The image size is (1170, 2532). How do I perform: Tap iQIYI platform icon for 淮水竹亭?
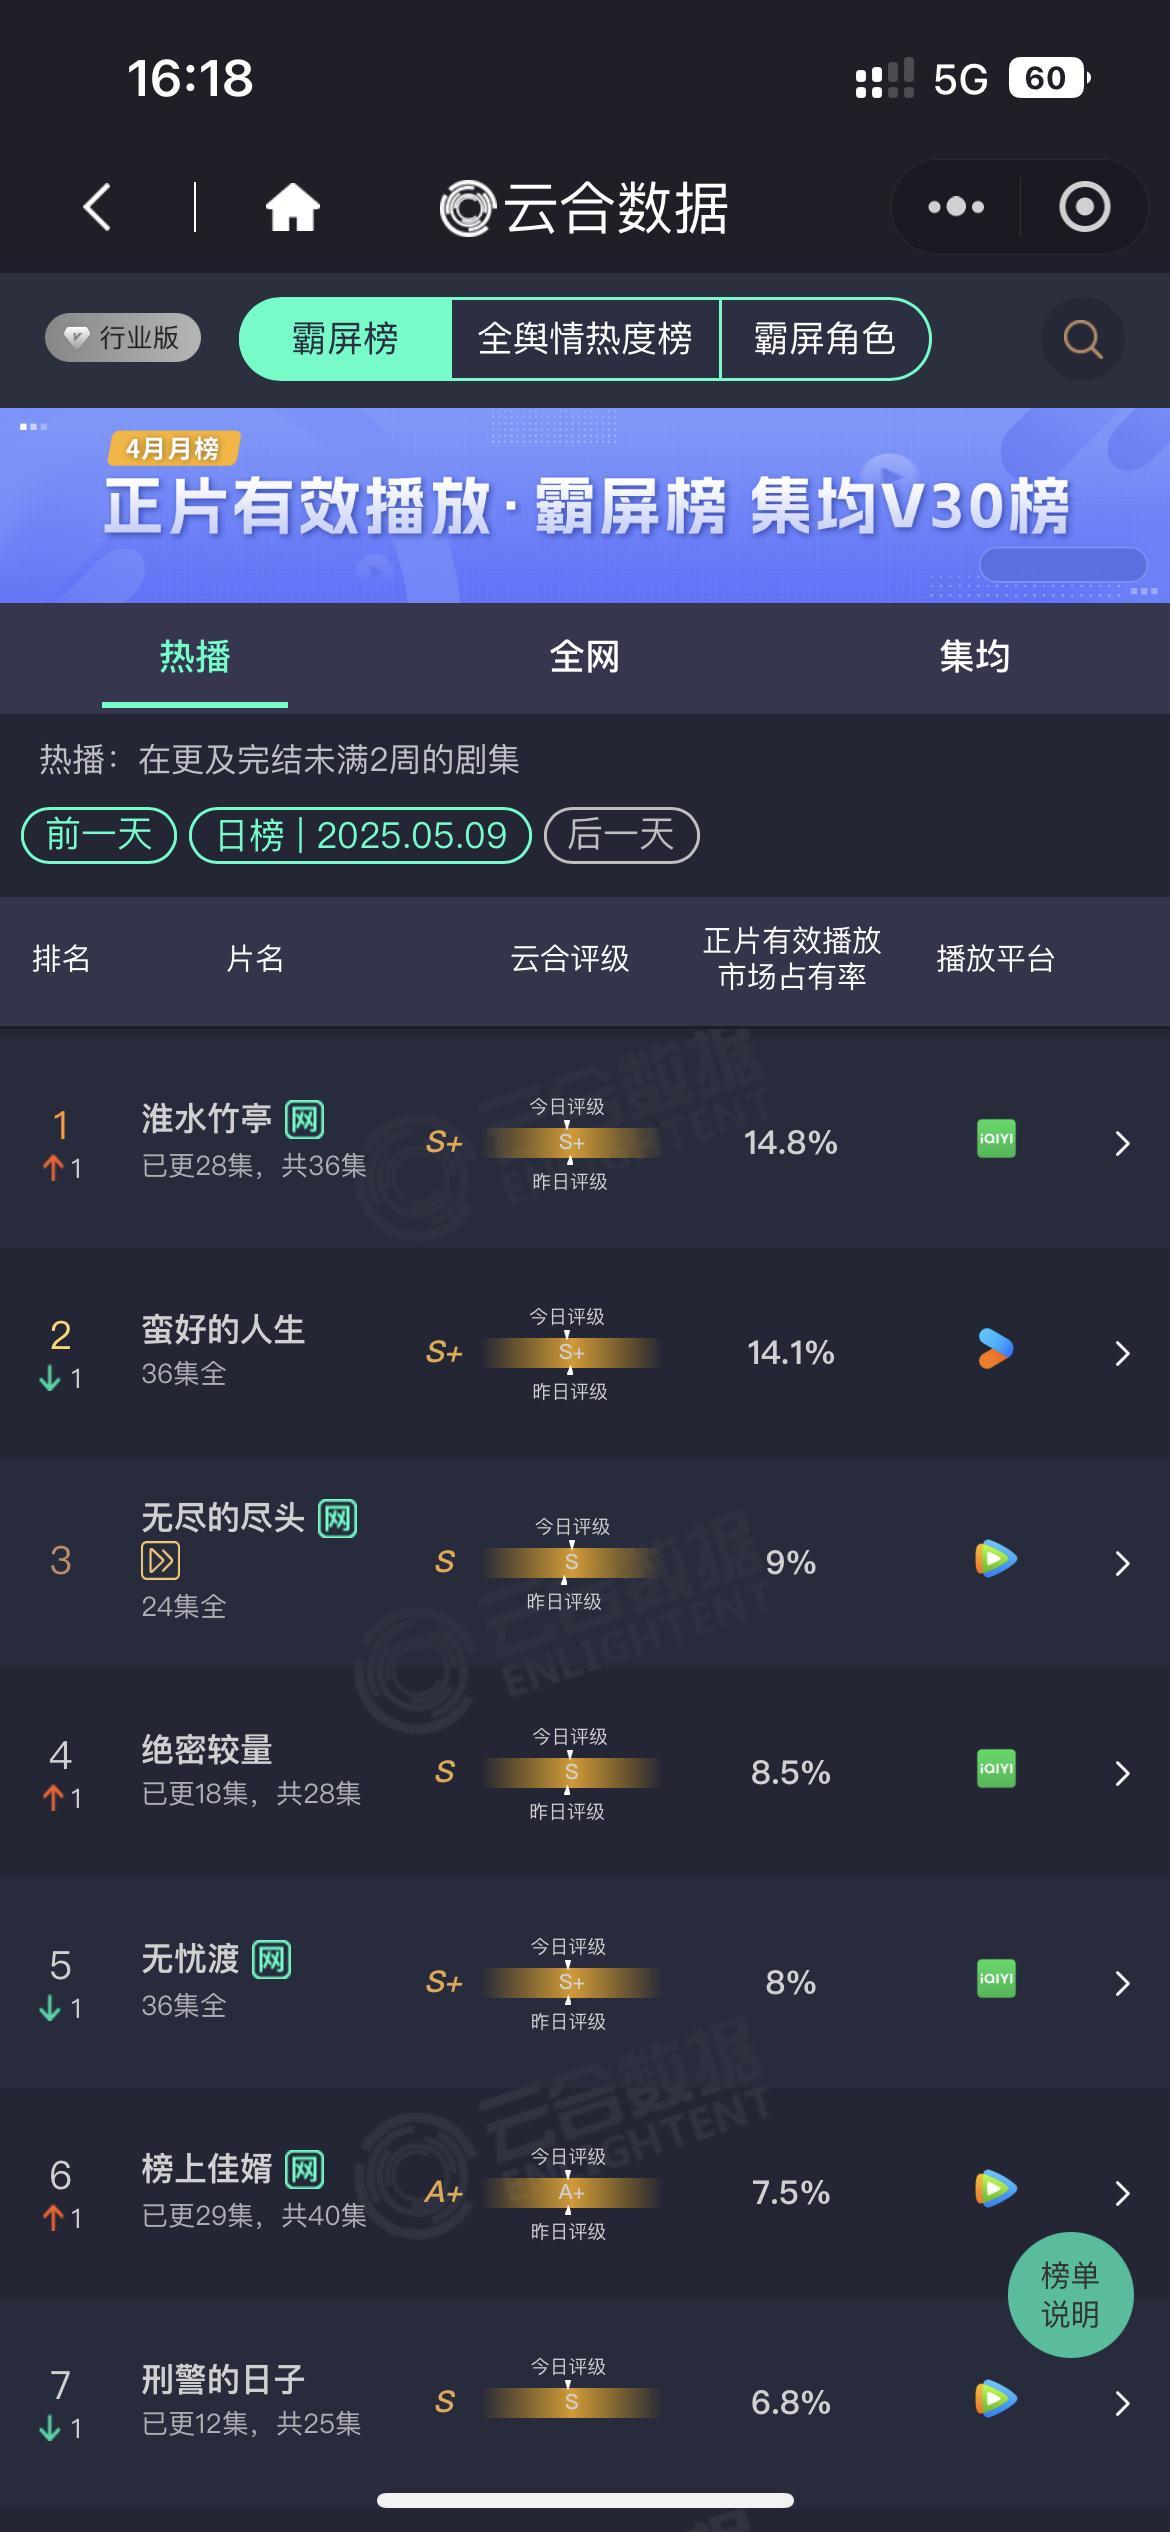(x=996, y=1139)
